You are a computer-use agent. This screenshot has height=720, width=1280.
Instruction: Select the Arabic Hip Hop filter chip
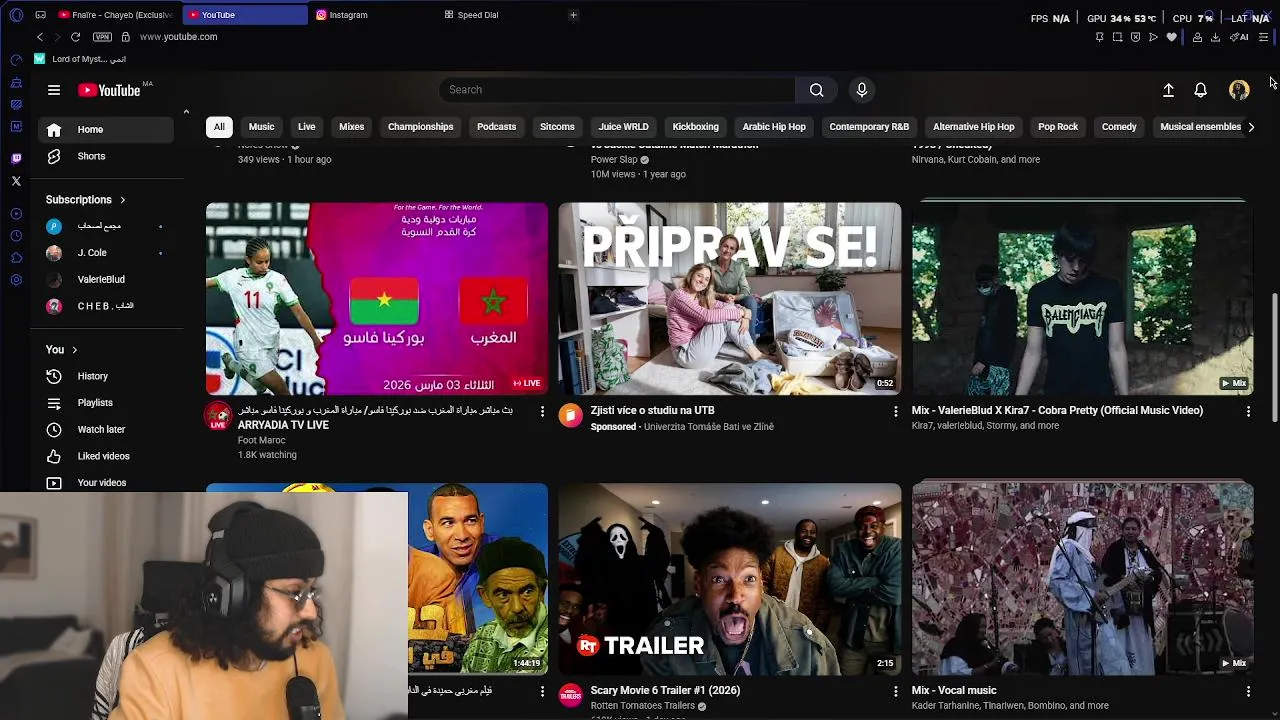tap(774, 127)
